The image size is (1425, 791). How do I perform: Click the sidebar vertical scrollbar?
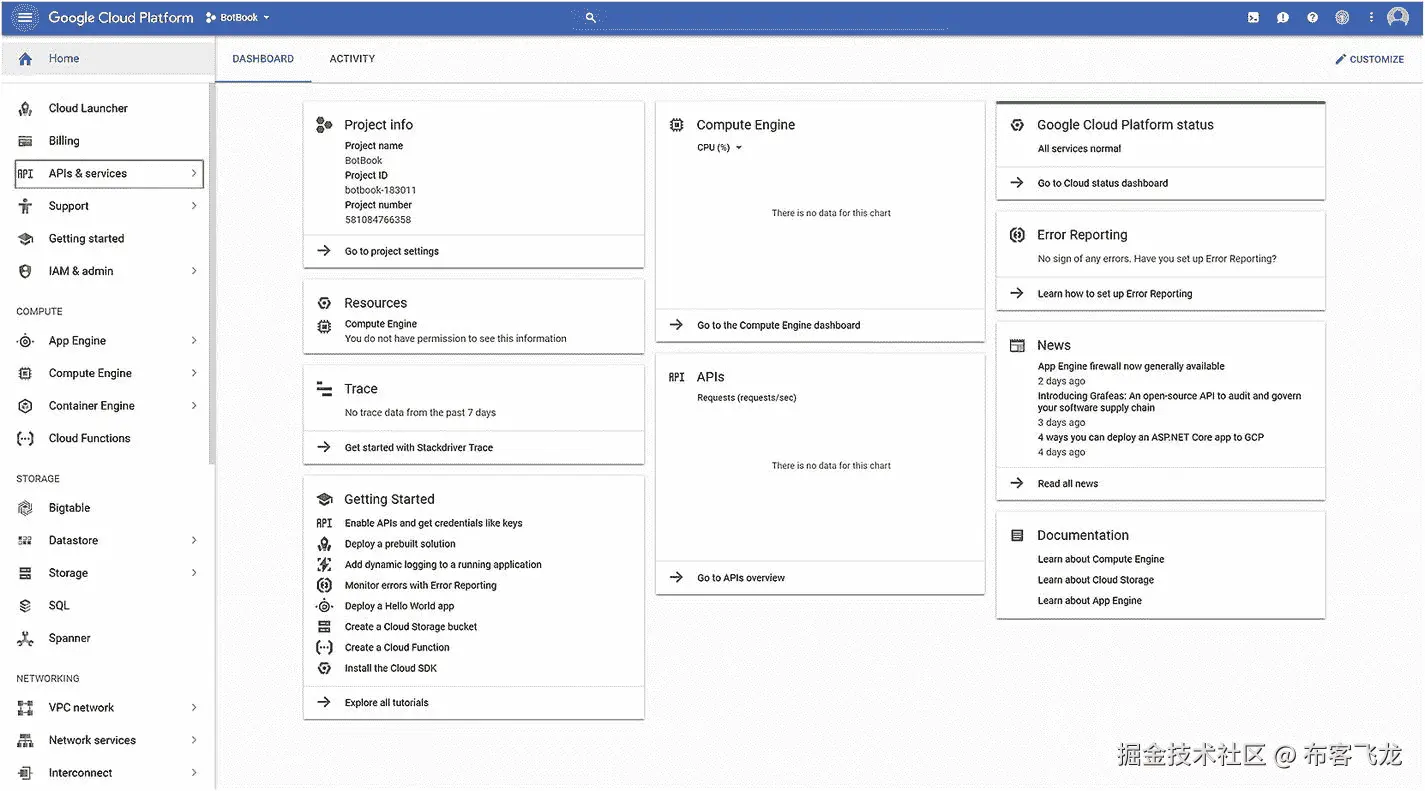pos(212,275)
